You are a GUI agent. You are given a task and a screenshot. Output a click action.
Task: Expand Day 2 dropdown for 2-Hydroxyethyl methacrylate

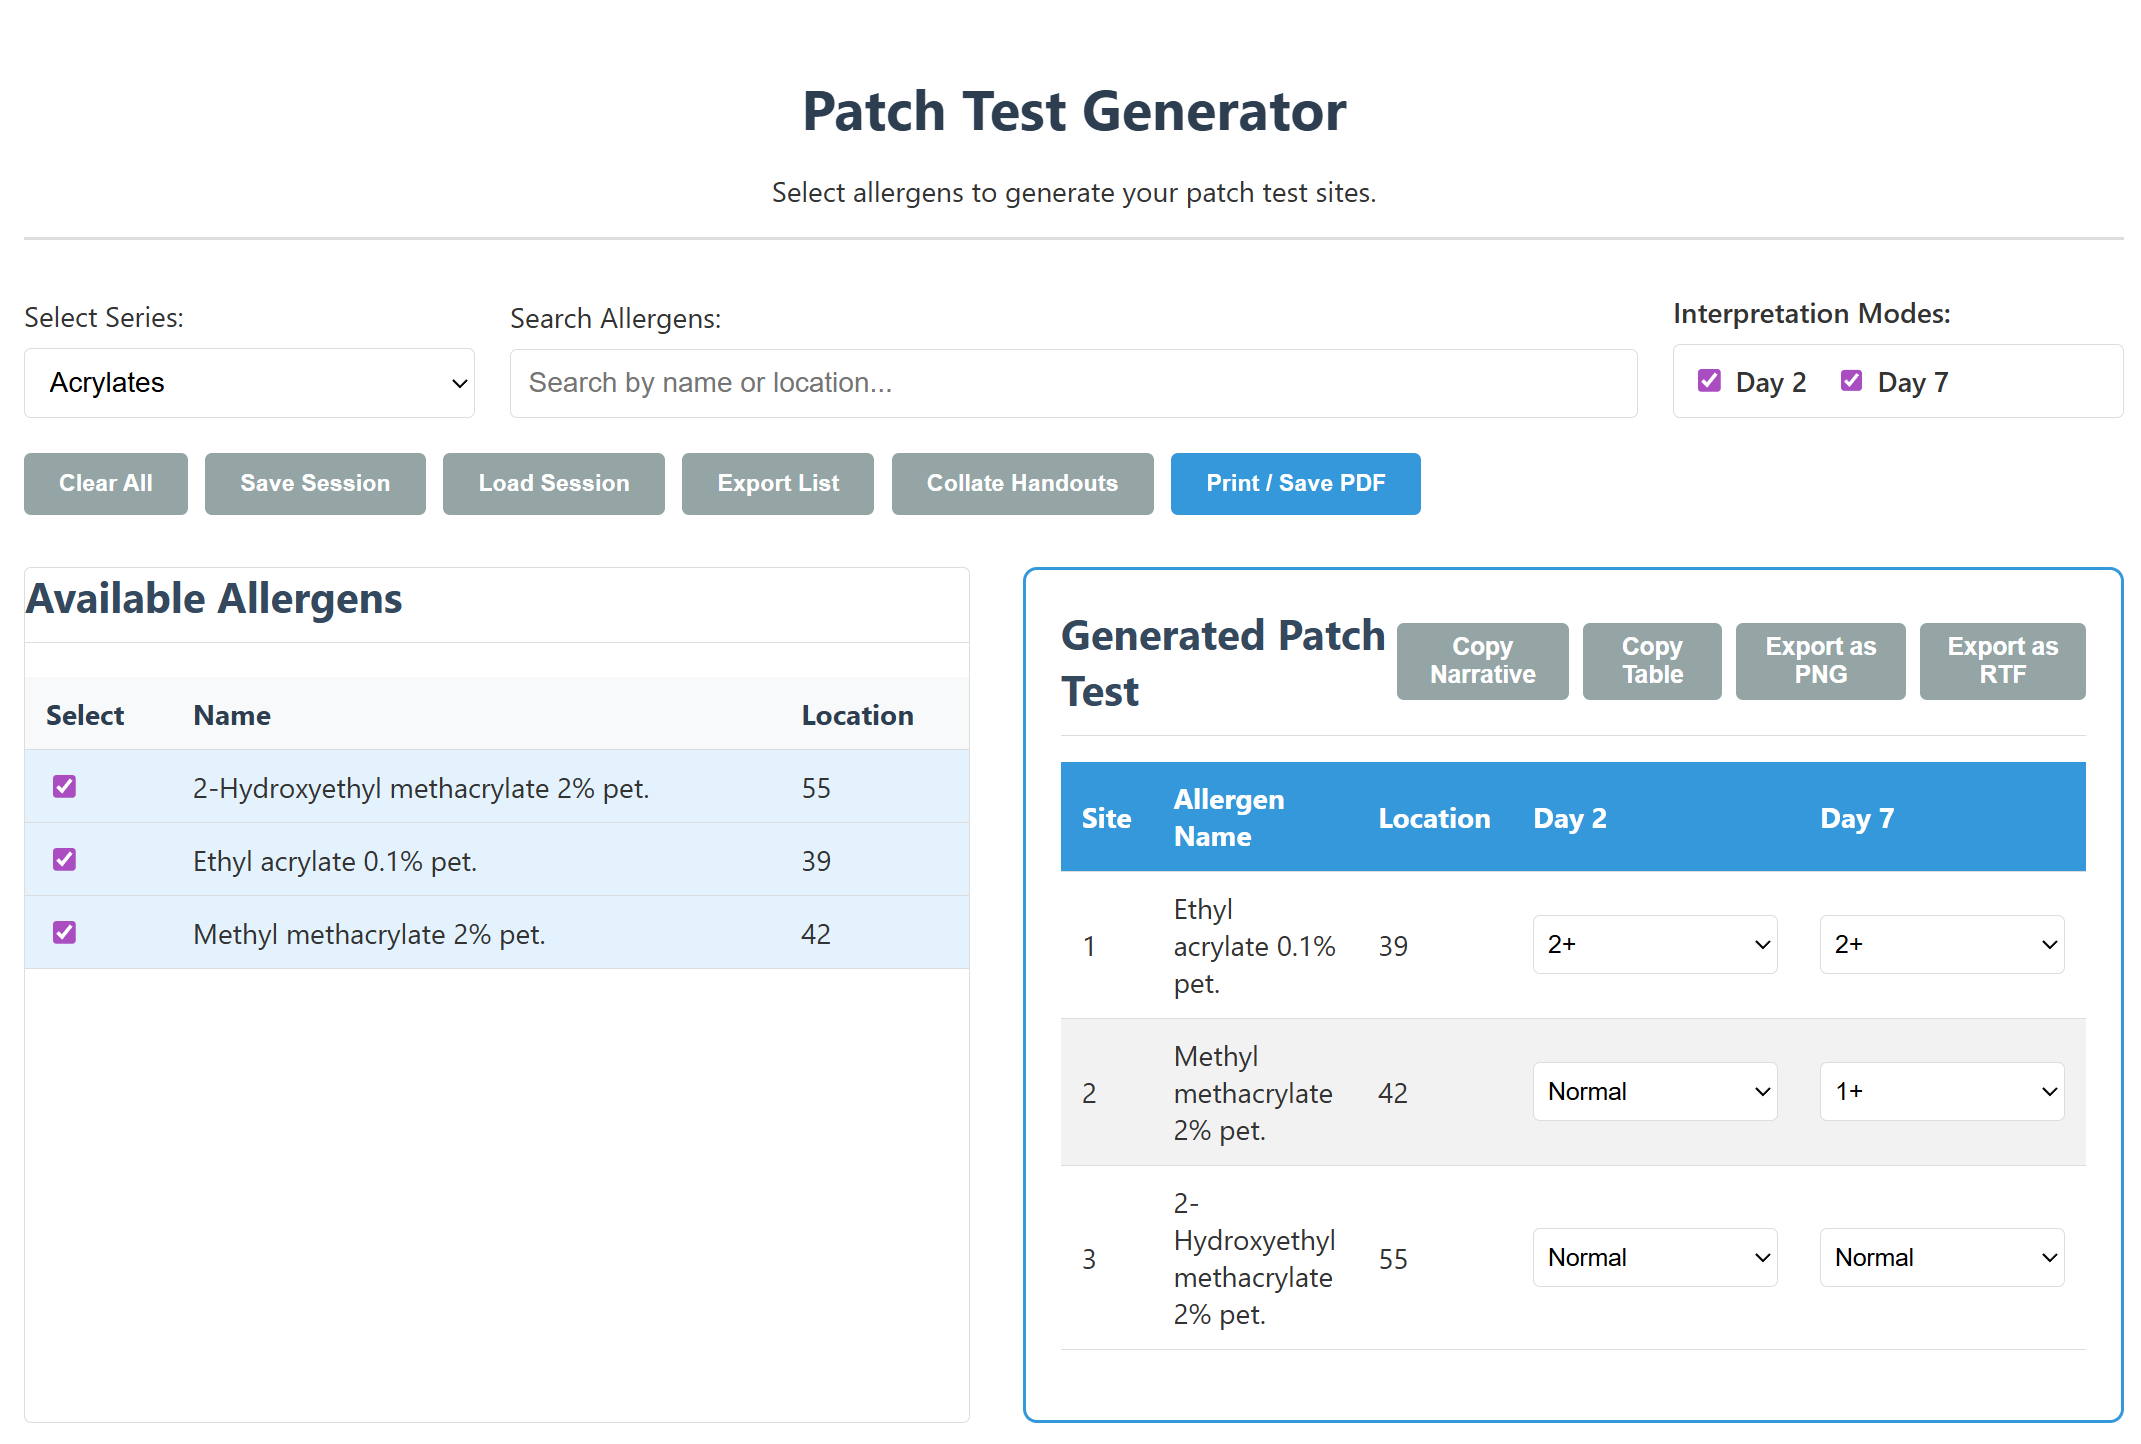coord(1654,1257)
